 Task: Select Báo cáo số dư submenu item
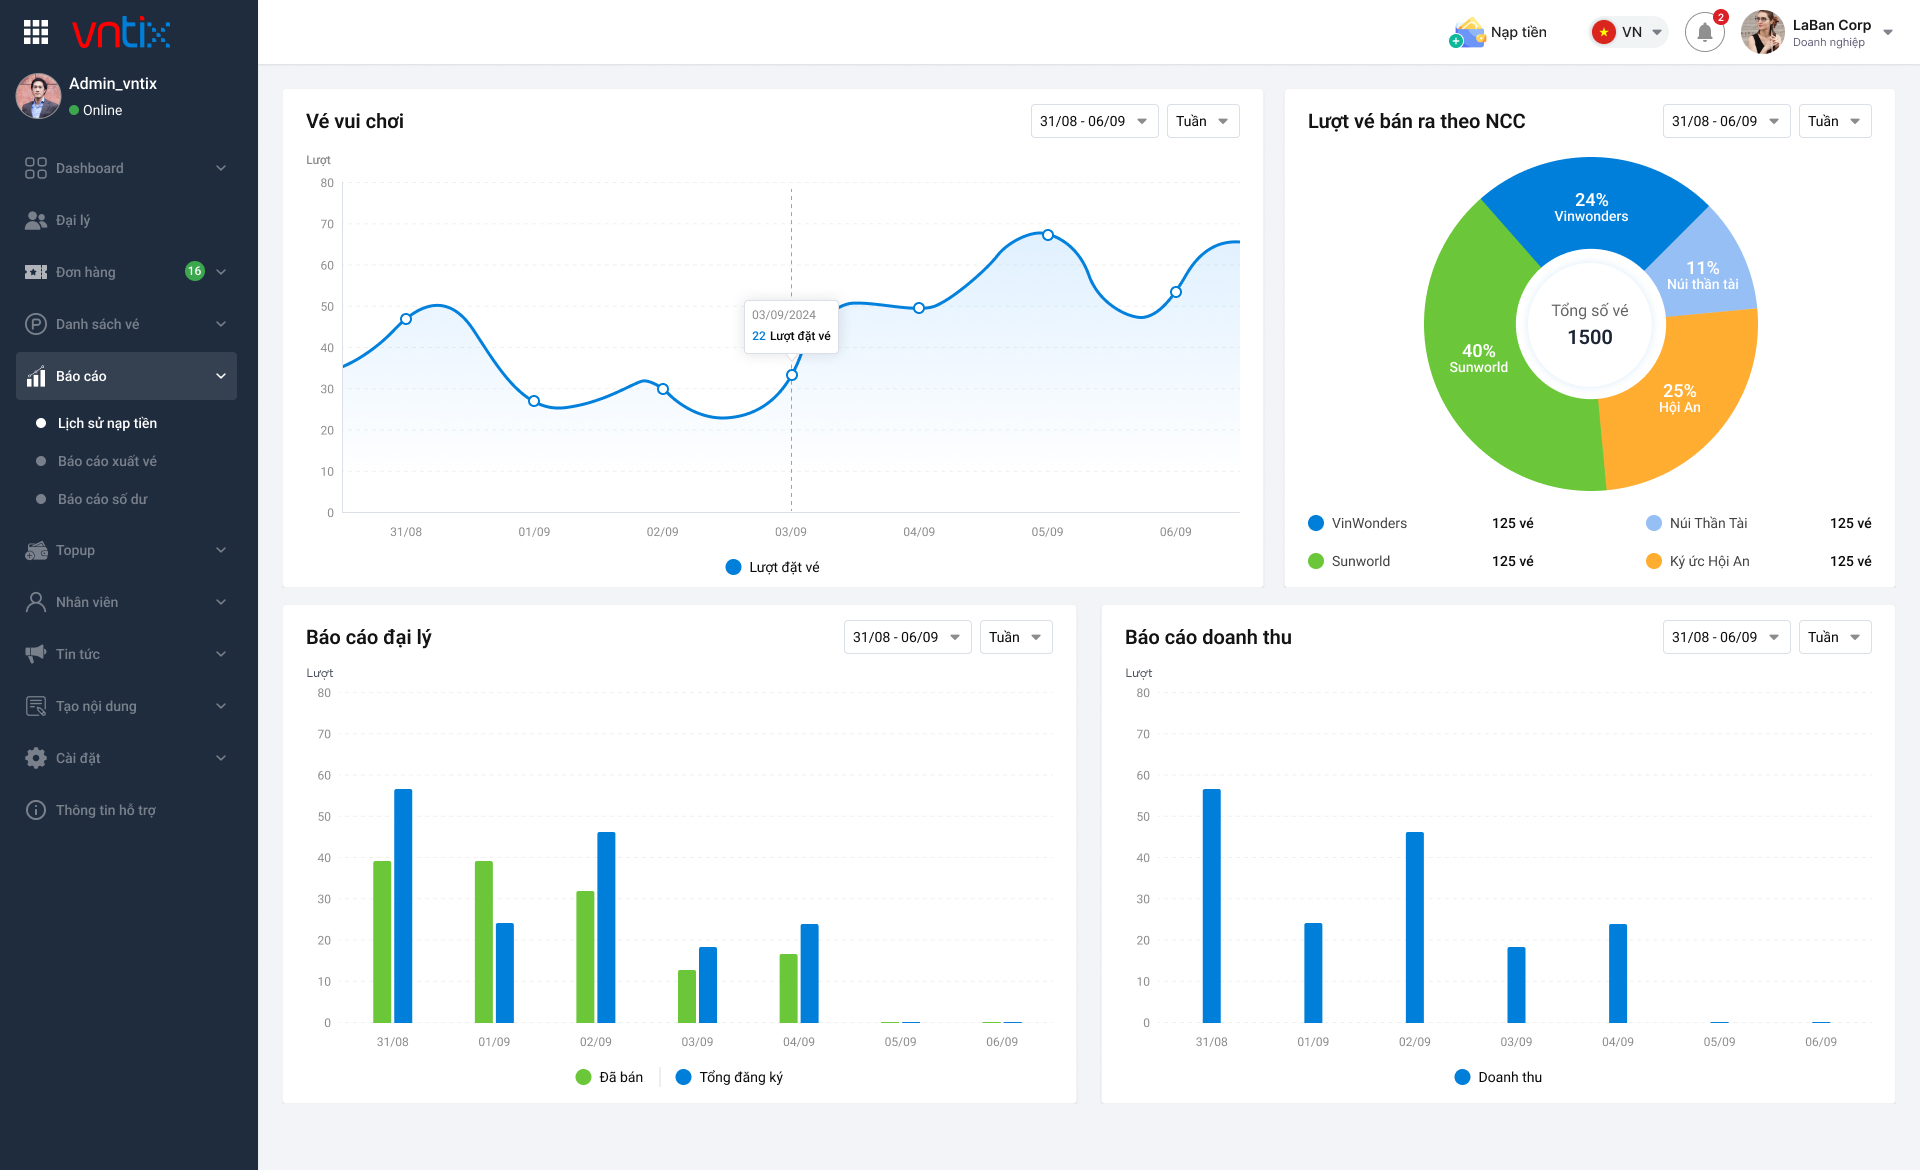(x=103, y=499)
